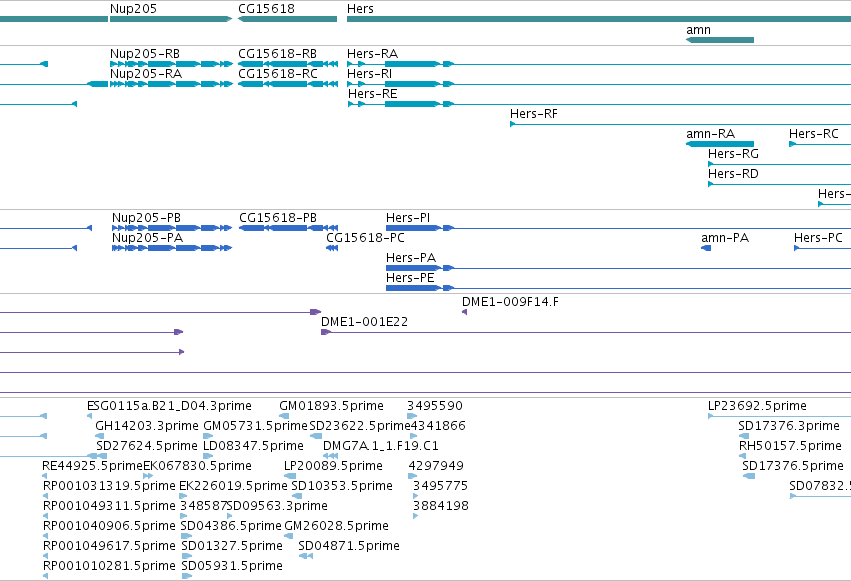Click the CG15618-PB protein label

pos(278,218)
